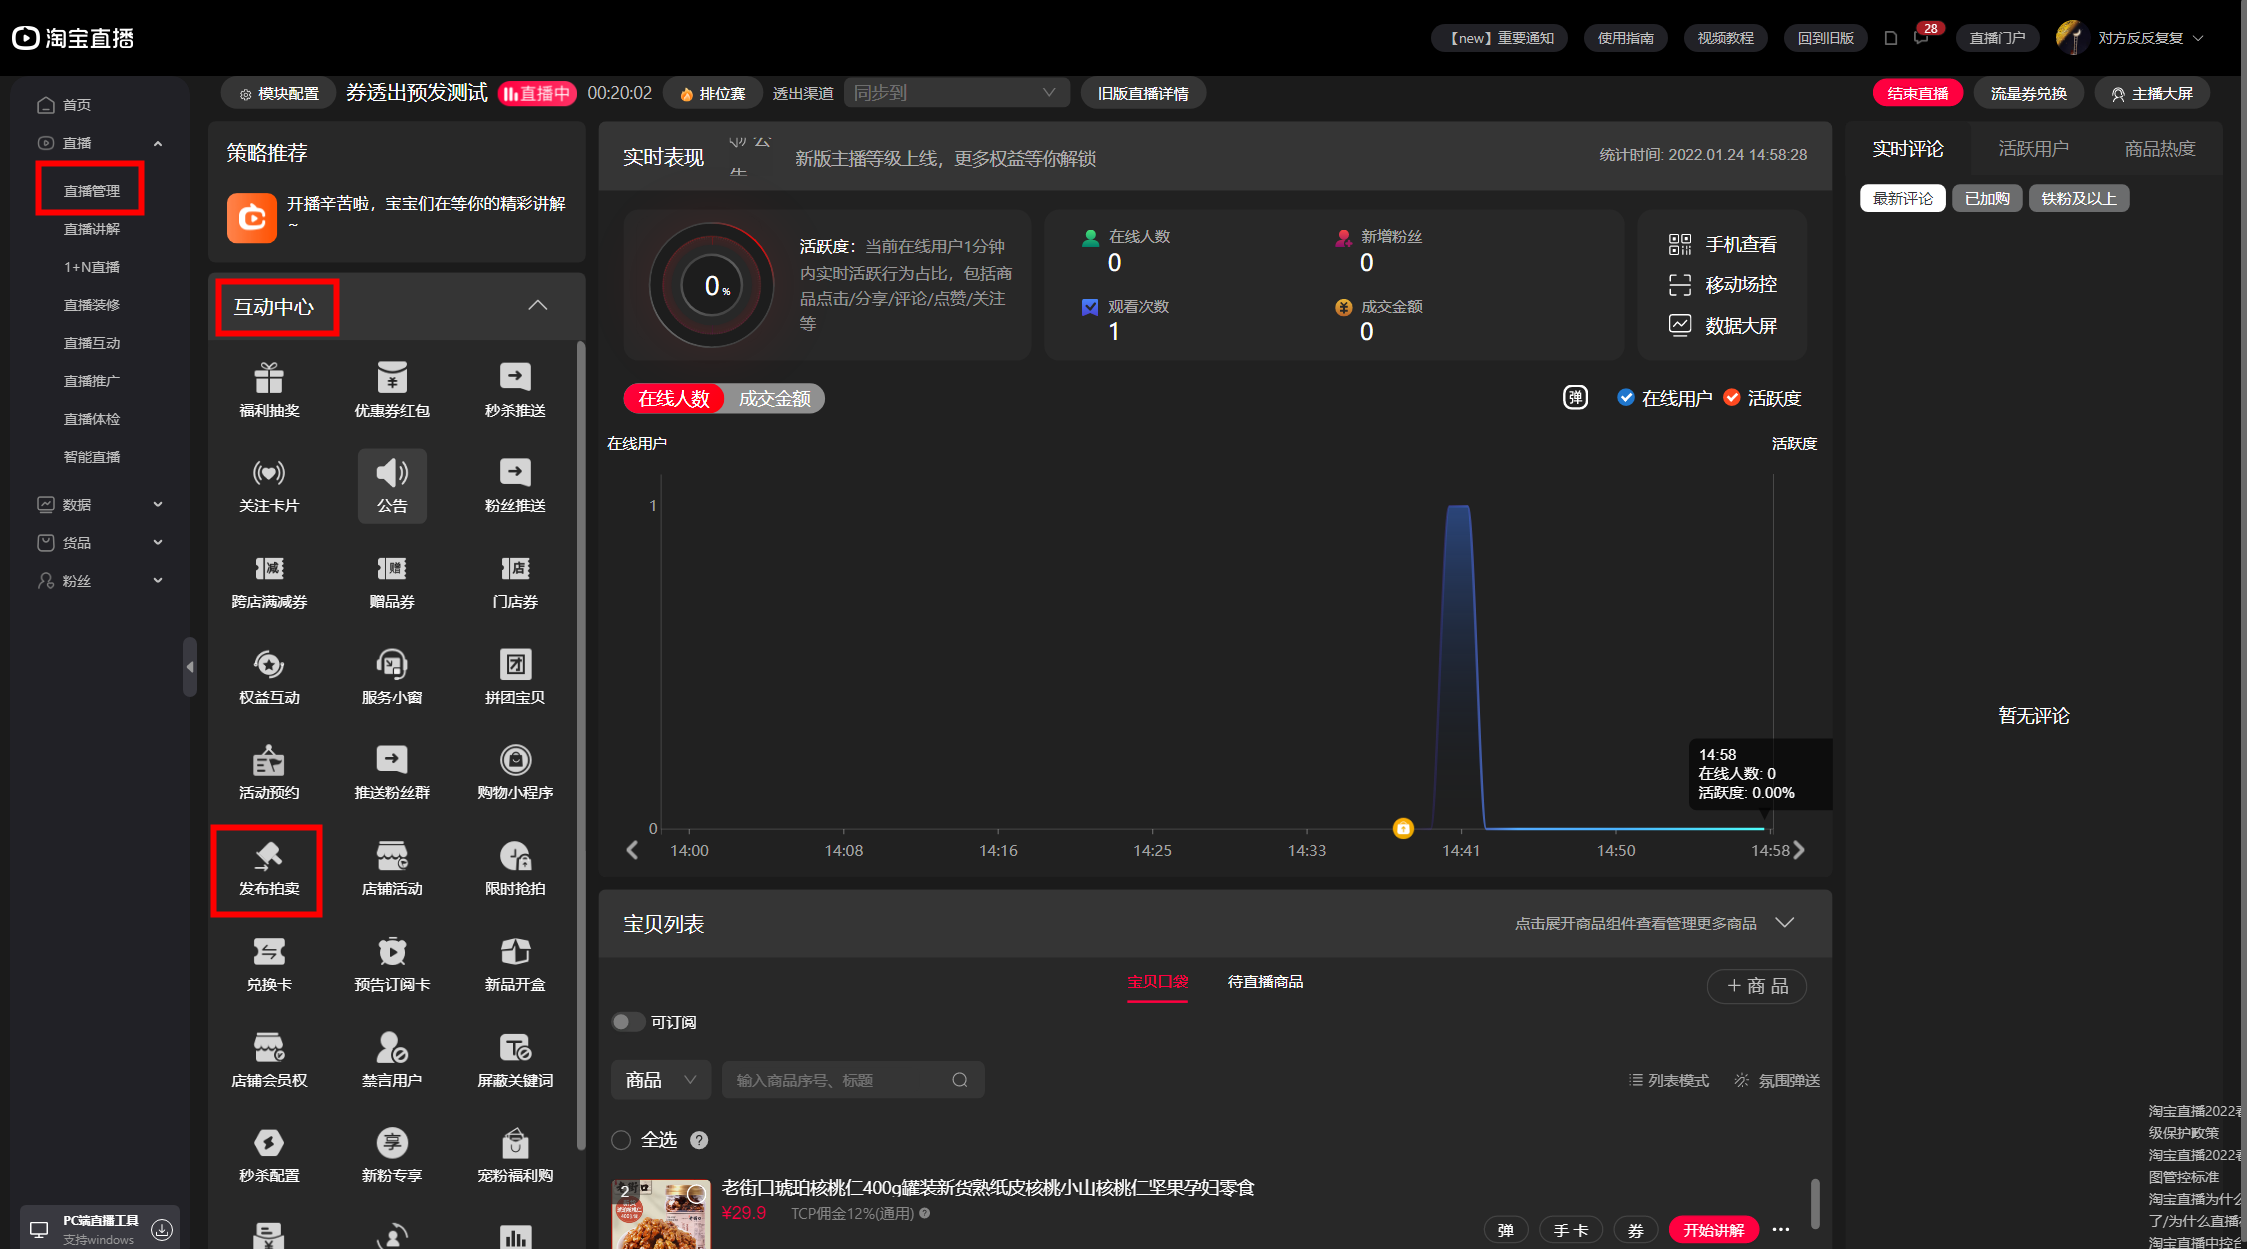Select 直播讲解 in the sidebar

coord(92,229)
